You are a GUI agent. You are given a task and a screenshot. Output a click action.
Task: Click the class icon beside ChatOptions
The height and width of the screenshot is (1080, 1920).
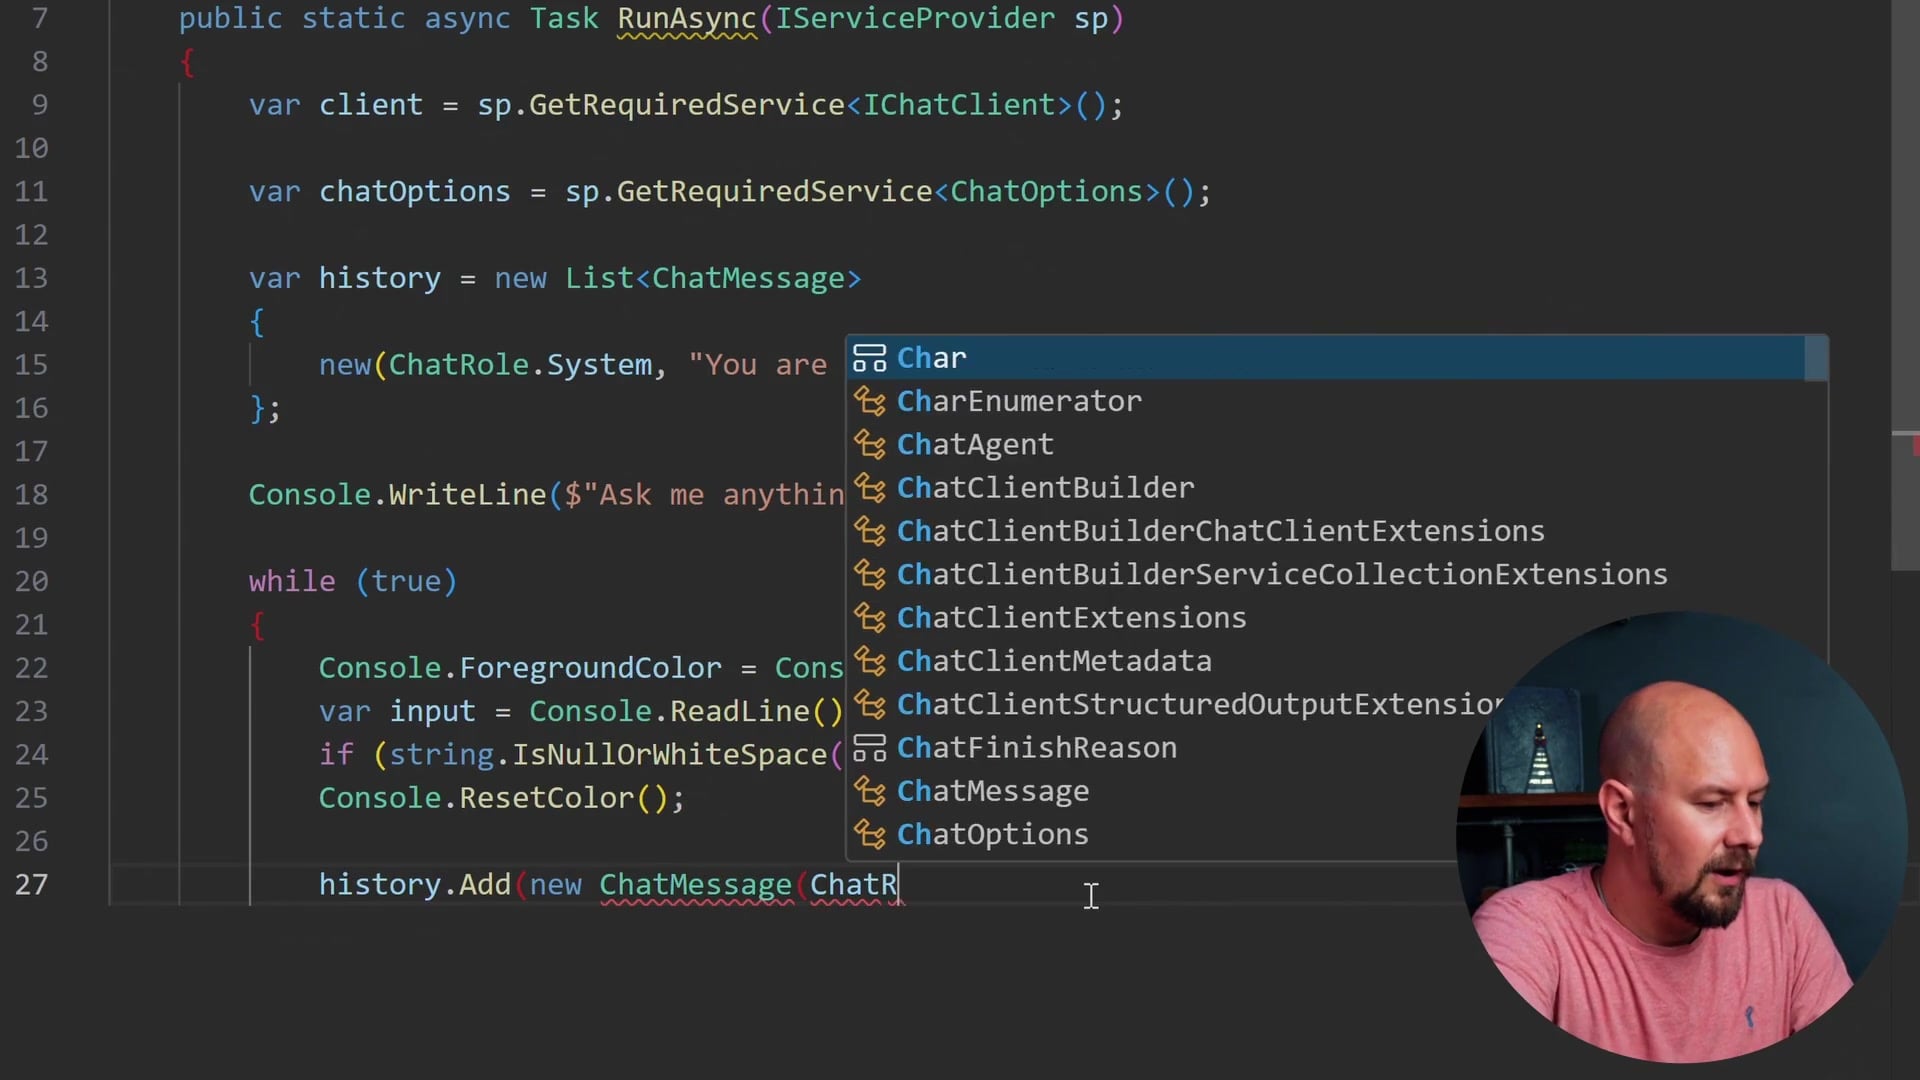tap(870, 834)
